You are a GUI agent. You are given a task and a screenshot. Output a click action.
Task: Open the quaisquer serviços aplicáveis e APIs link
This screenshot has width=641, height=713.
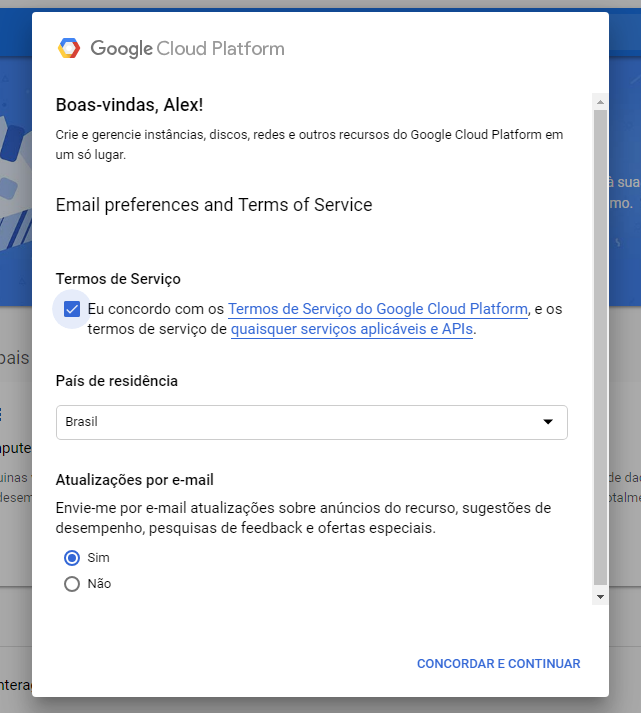[x=352, y=329]
